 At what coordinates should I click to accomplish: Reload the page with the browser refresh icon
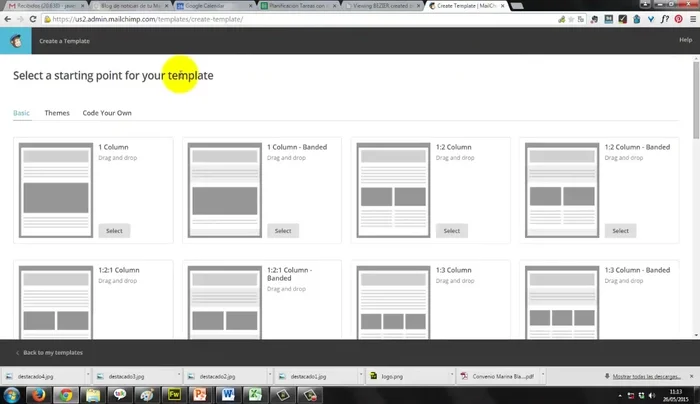tap(33, 18)
